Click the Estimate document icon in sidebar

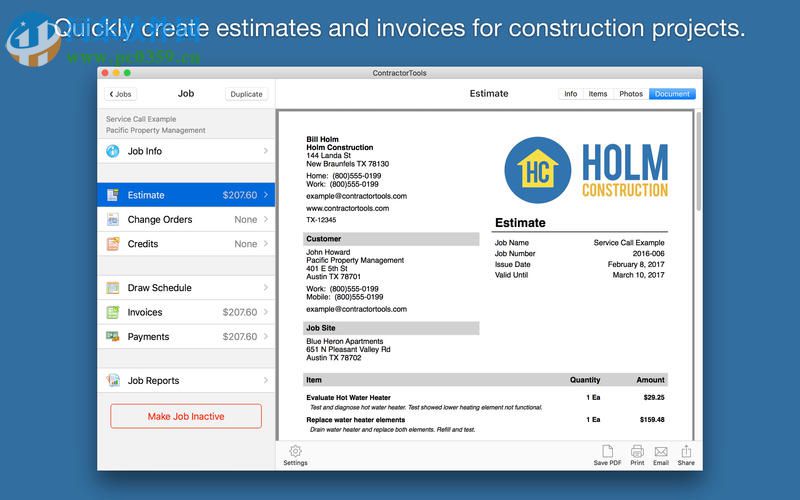(x=113, y=195)
